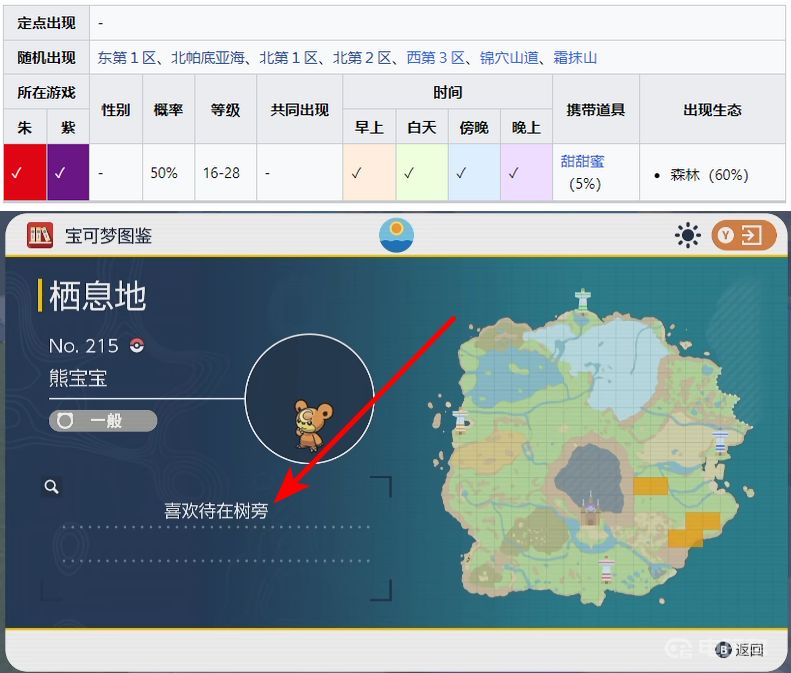Toggle the daytime sun icon

[688, 236]
